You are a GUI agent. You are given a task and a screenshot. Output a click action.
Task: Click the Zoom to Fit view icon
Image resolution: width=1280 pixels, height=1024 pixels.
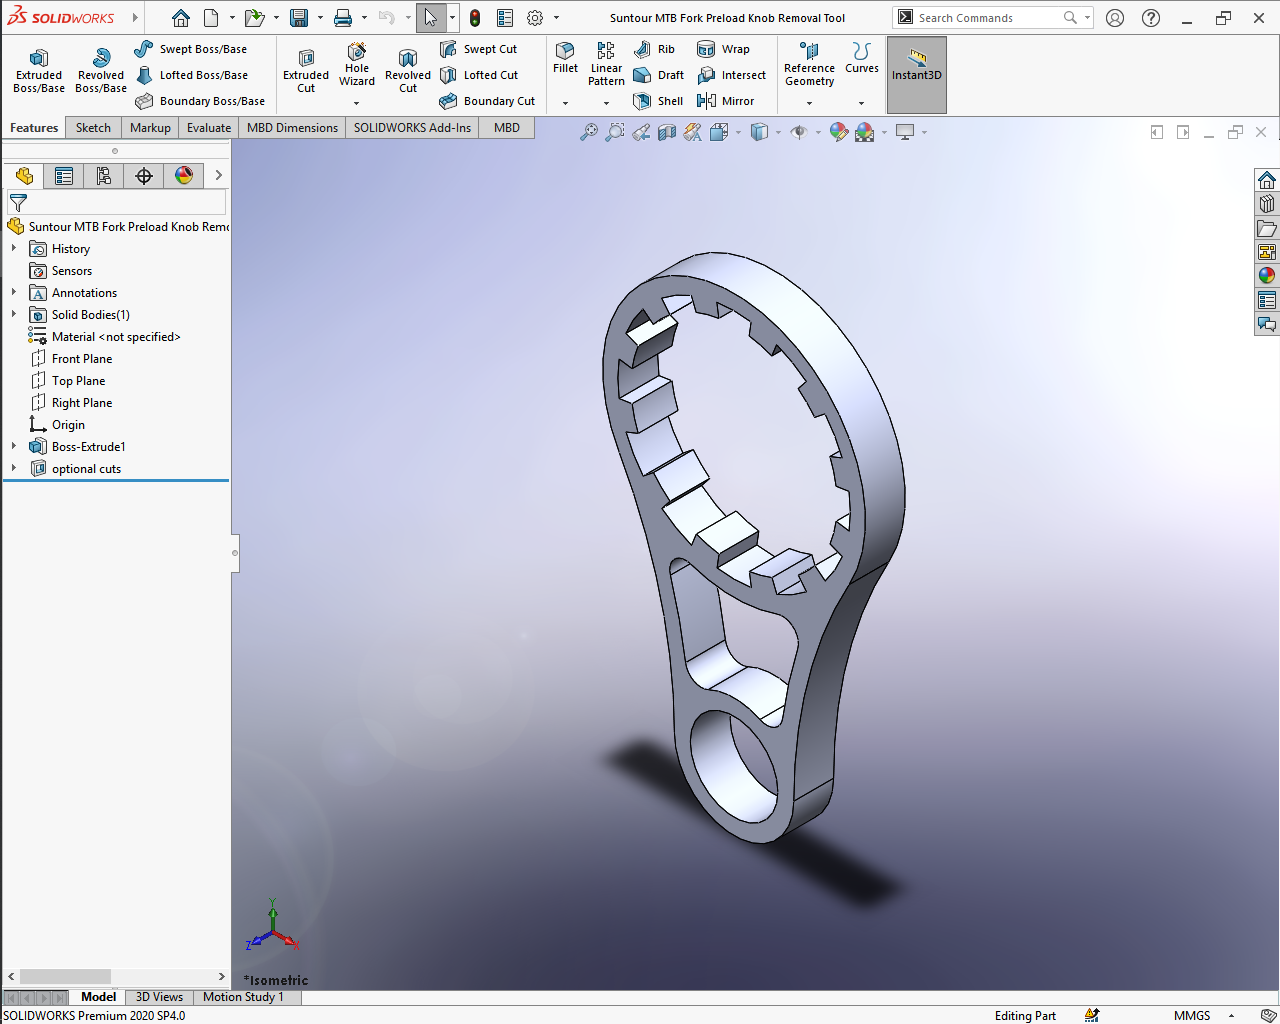pos(589,132)
